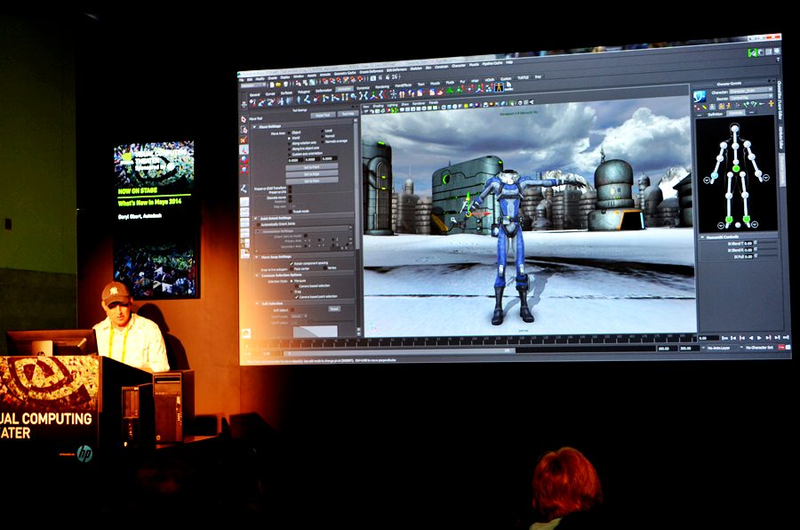Switch to Single Perspective layout icon
800x530 pixels.
point(244,201)
